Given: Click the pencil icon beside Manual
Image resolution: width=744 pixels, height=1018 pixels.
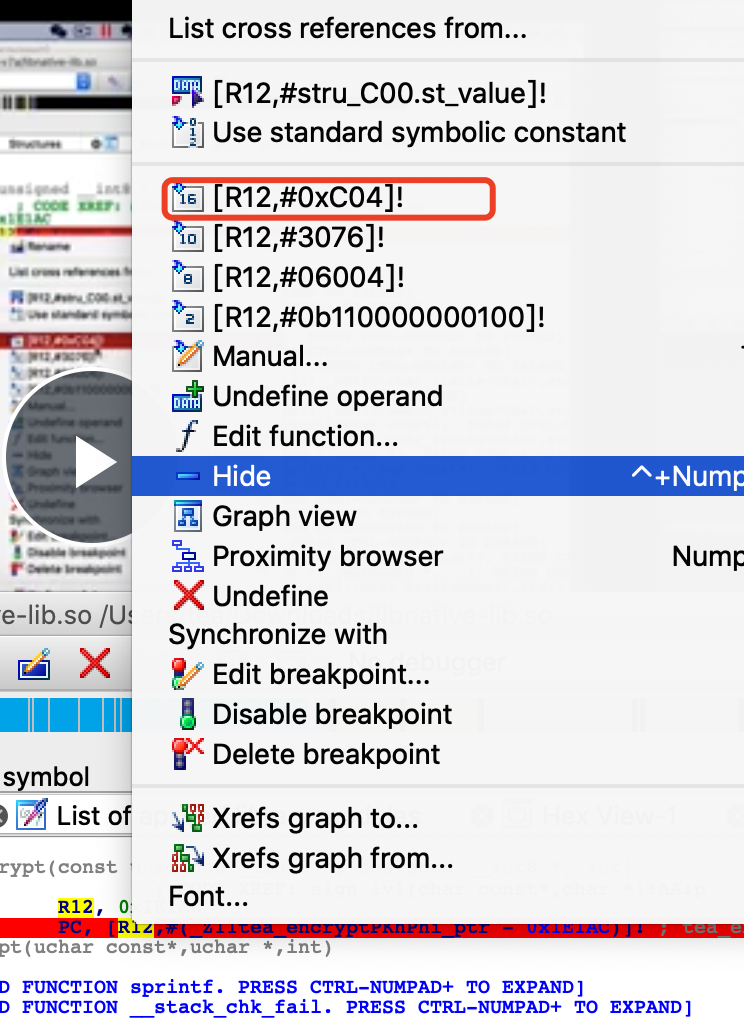Looking at the screenshot, I should pyautogui.click(x=187, y=356).
